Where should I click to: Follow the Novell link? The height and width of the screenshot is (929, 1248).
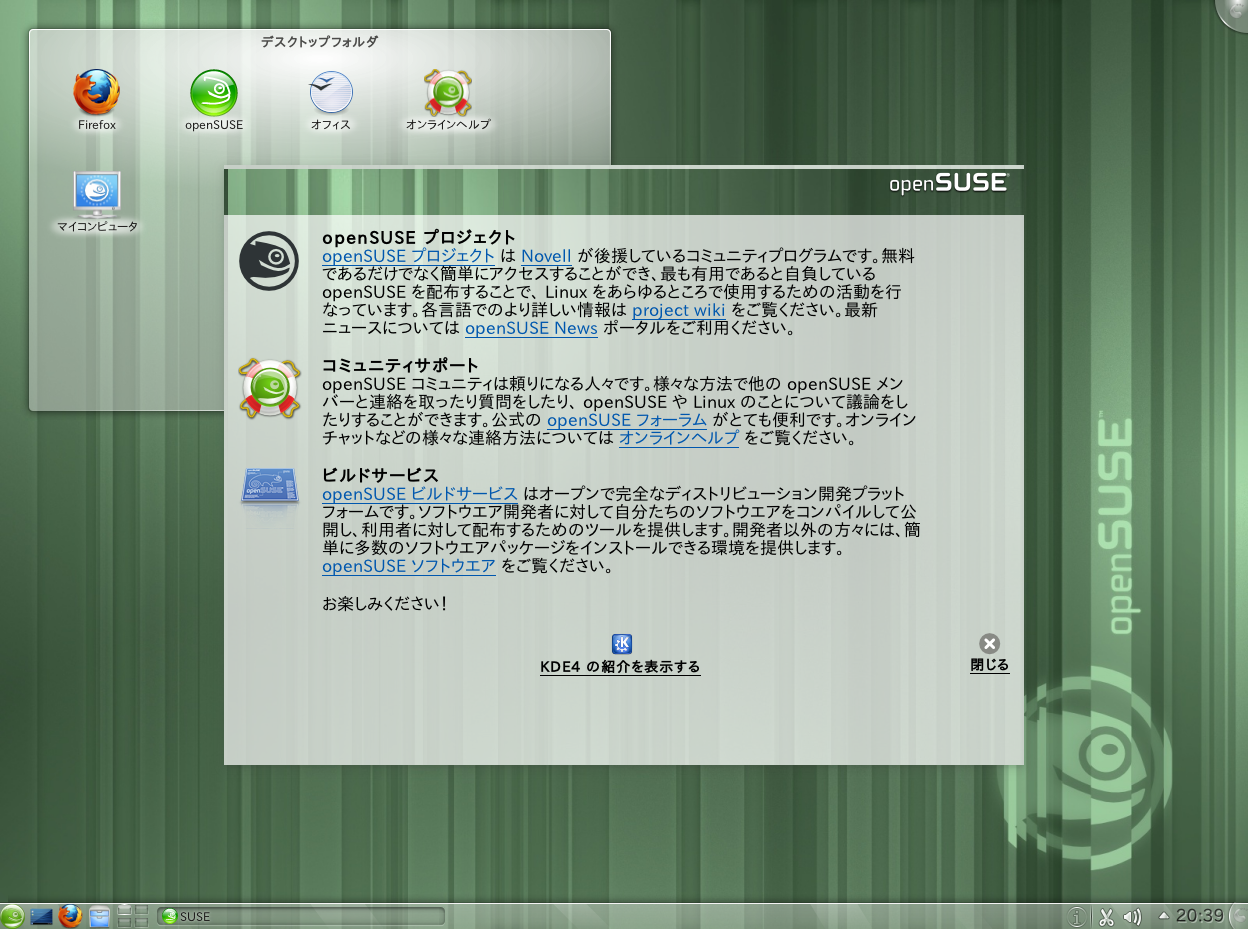pos(546,256)
